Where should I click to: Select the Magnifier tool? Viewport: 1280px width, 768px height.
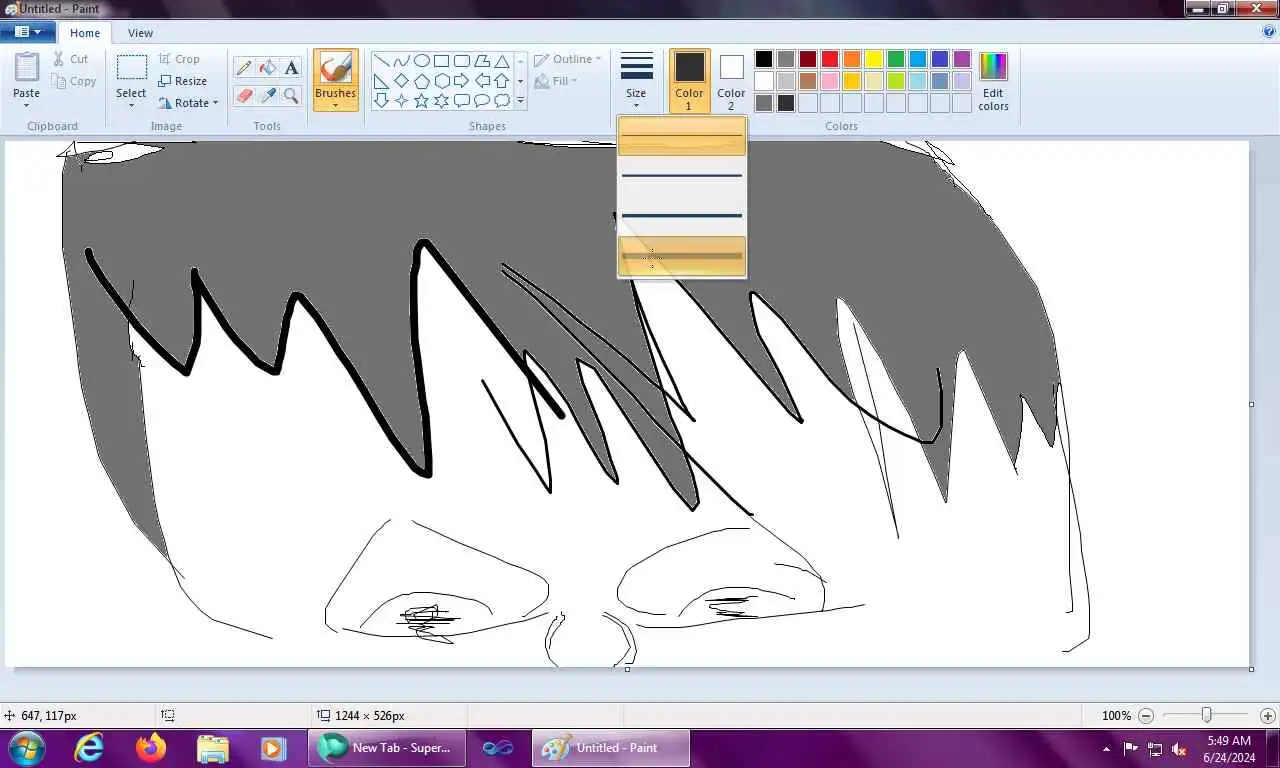[291, 96]
